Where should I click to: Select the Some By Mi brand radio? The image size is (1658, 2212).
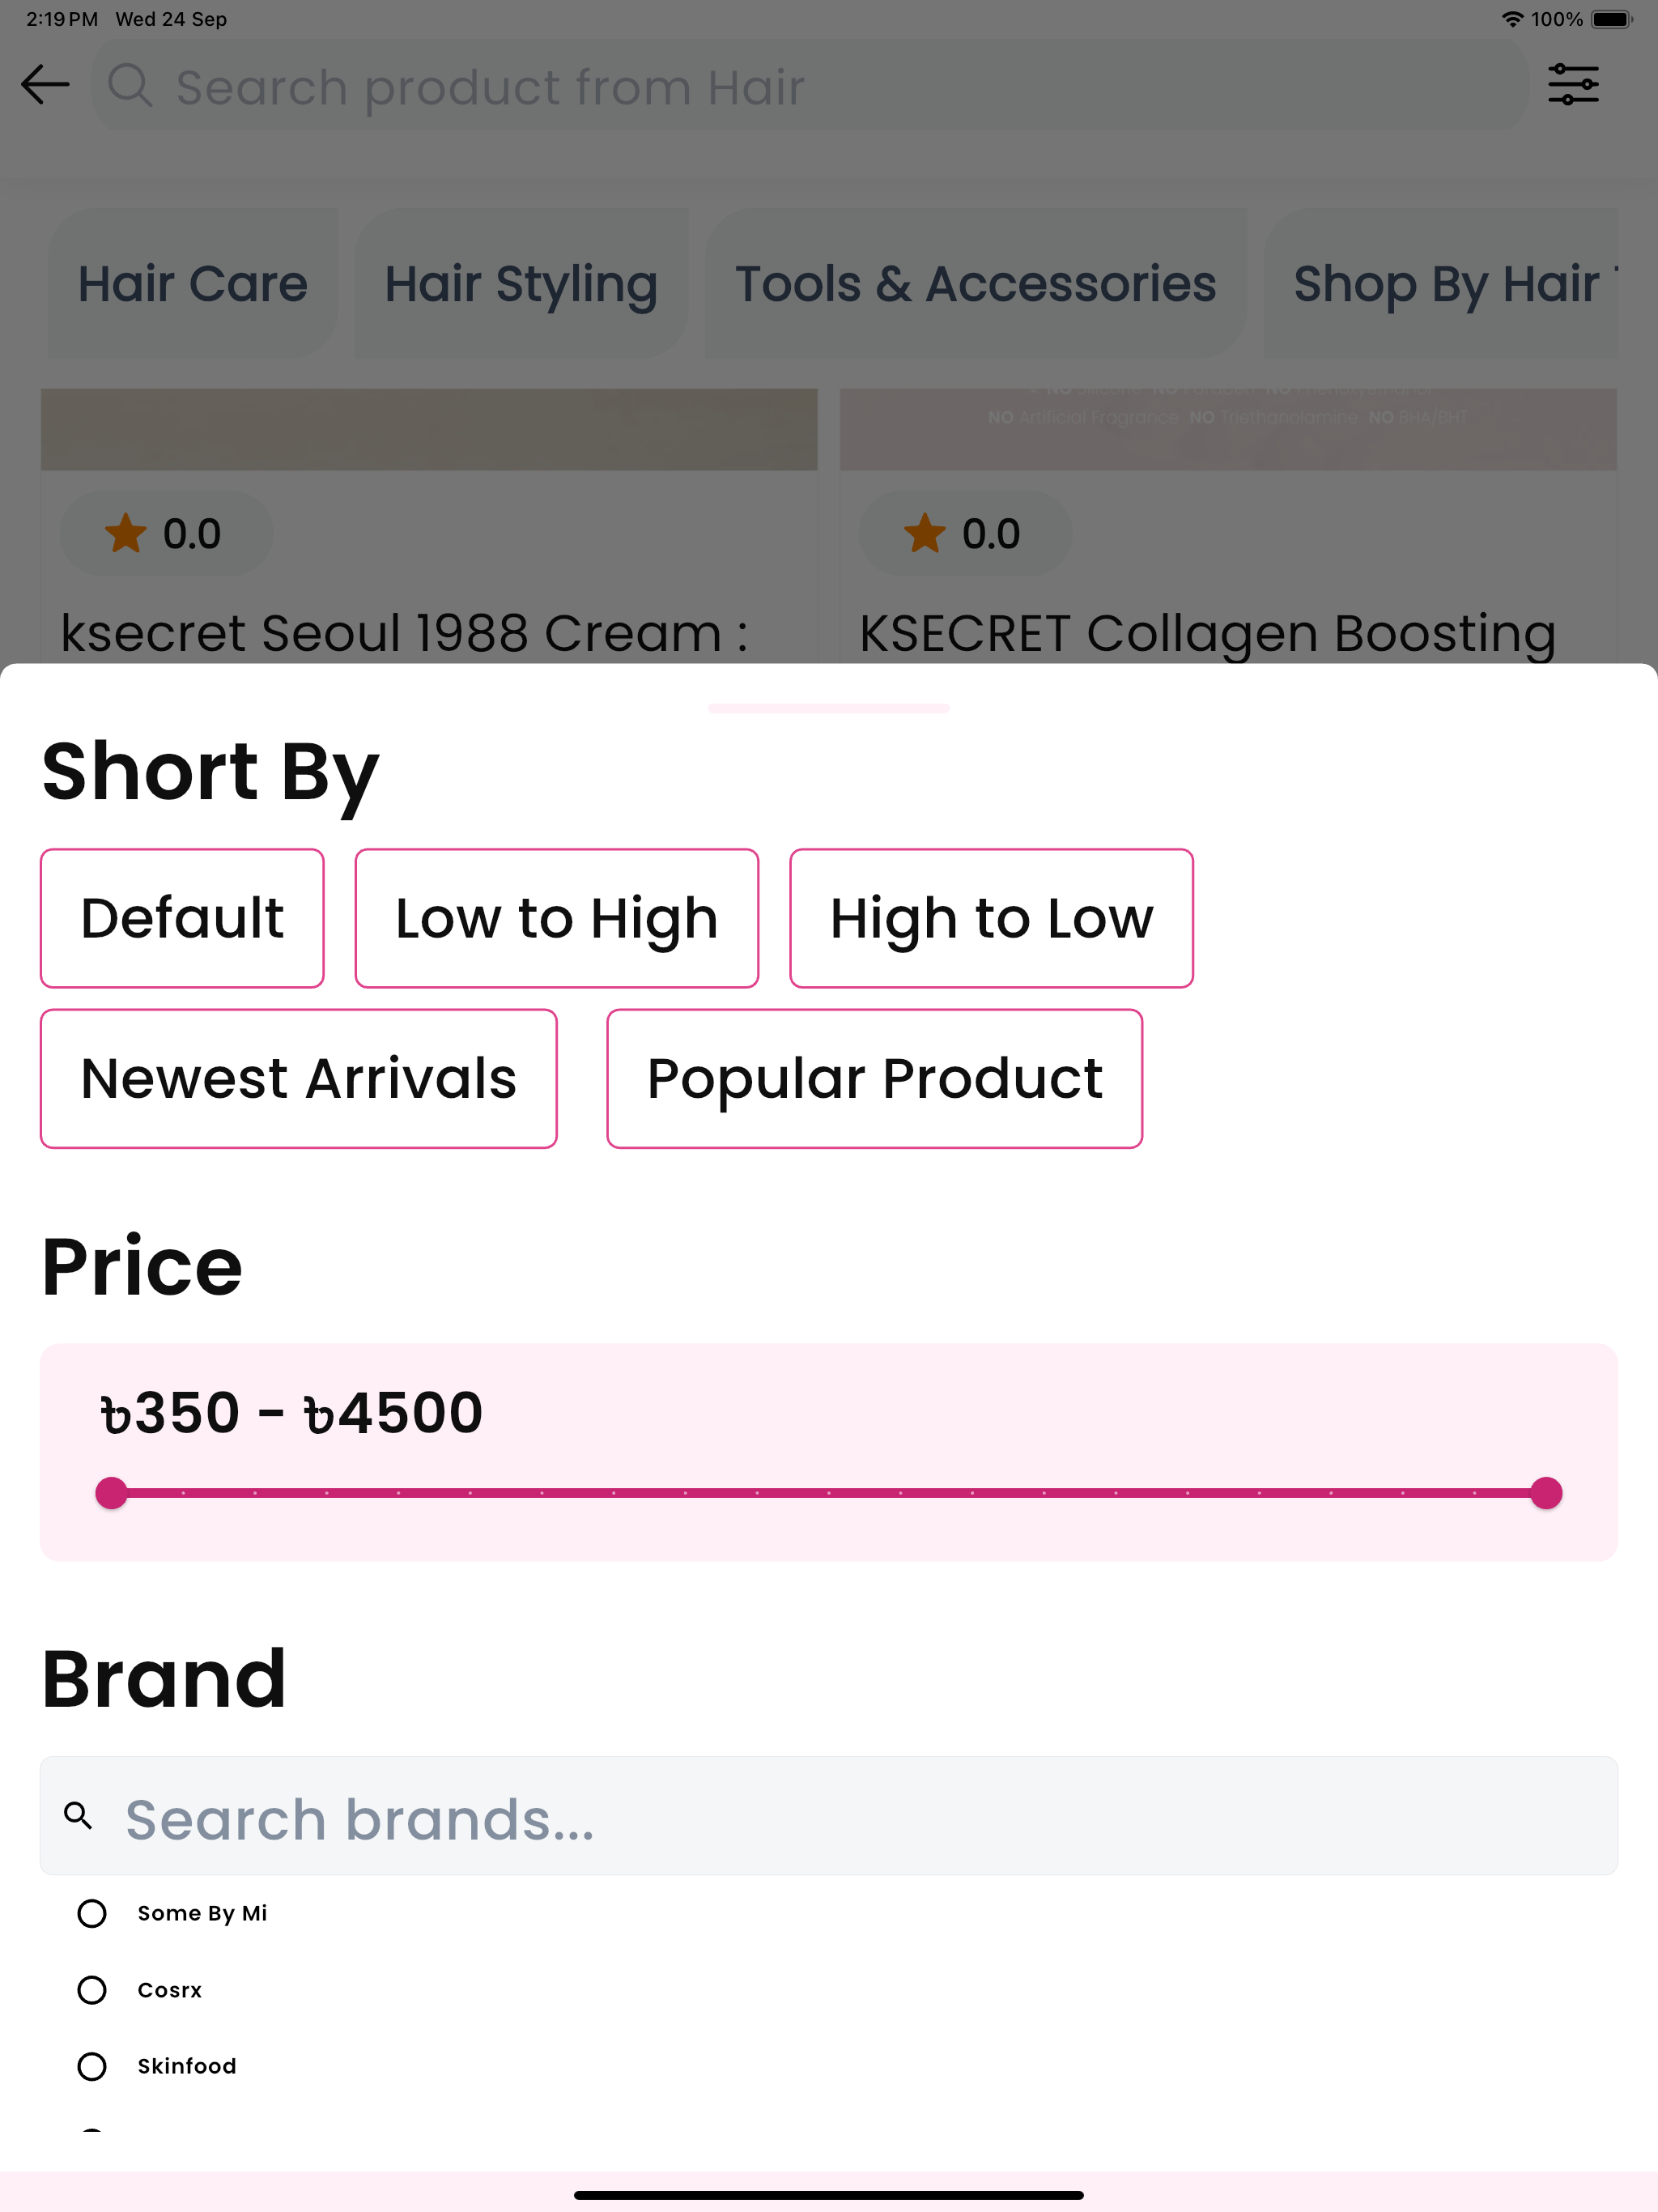92,1913
